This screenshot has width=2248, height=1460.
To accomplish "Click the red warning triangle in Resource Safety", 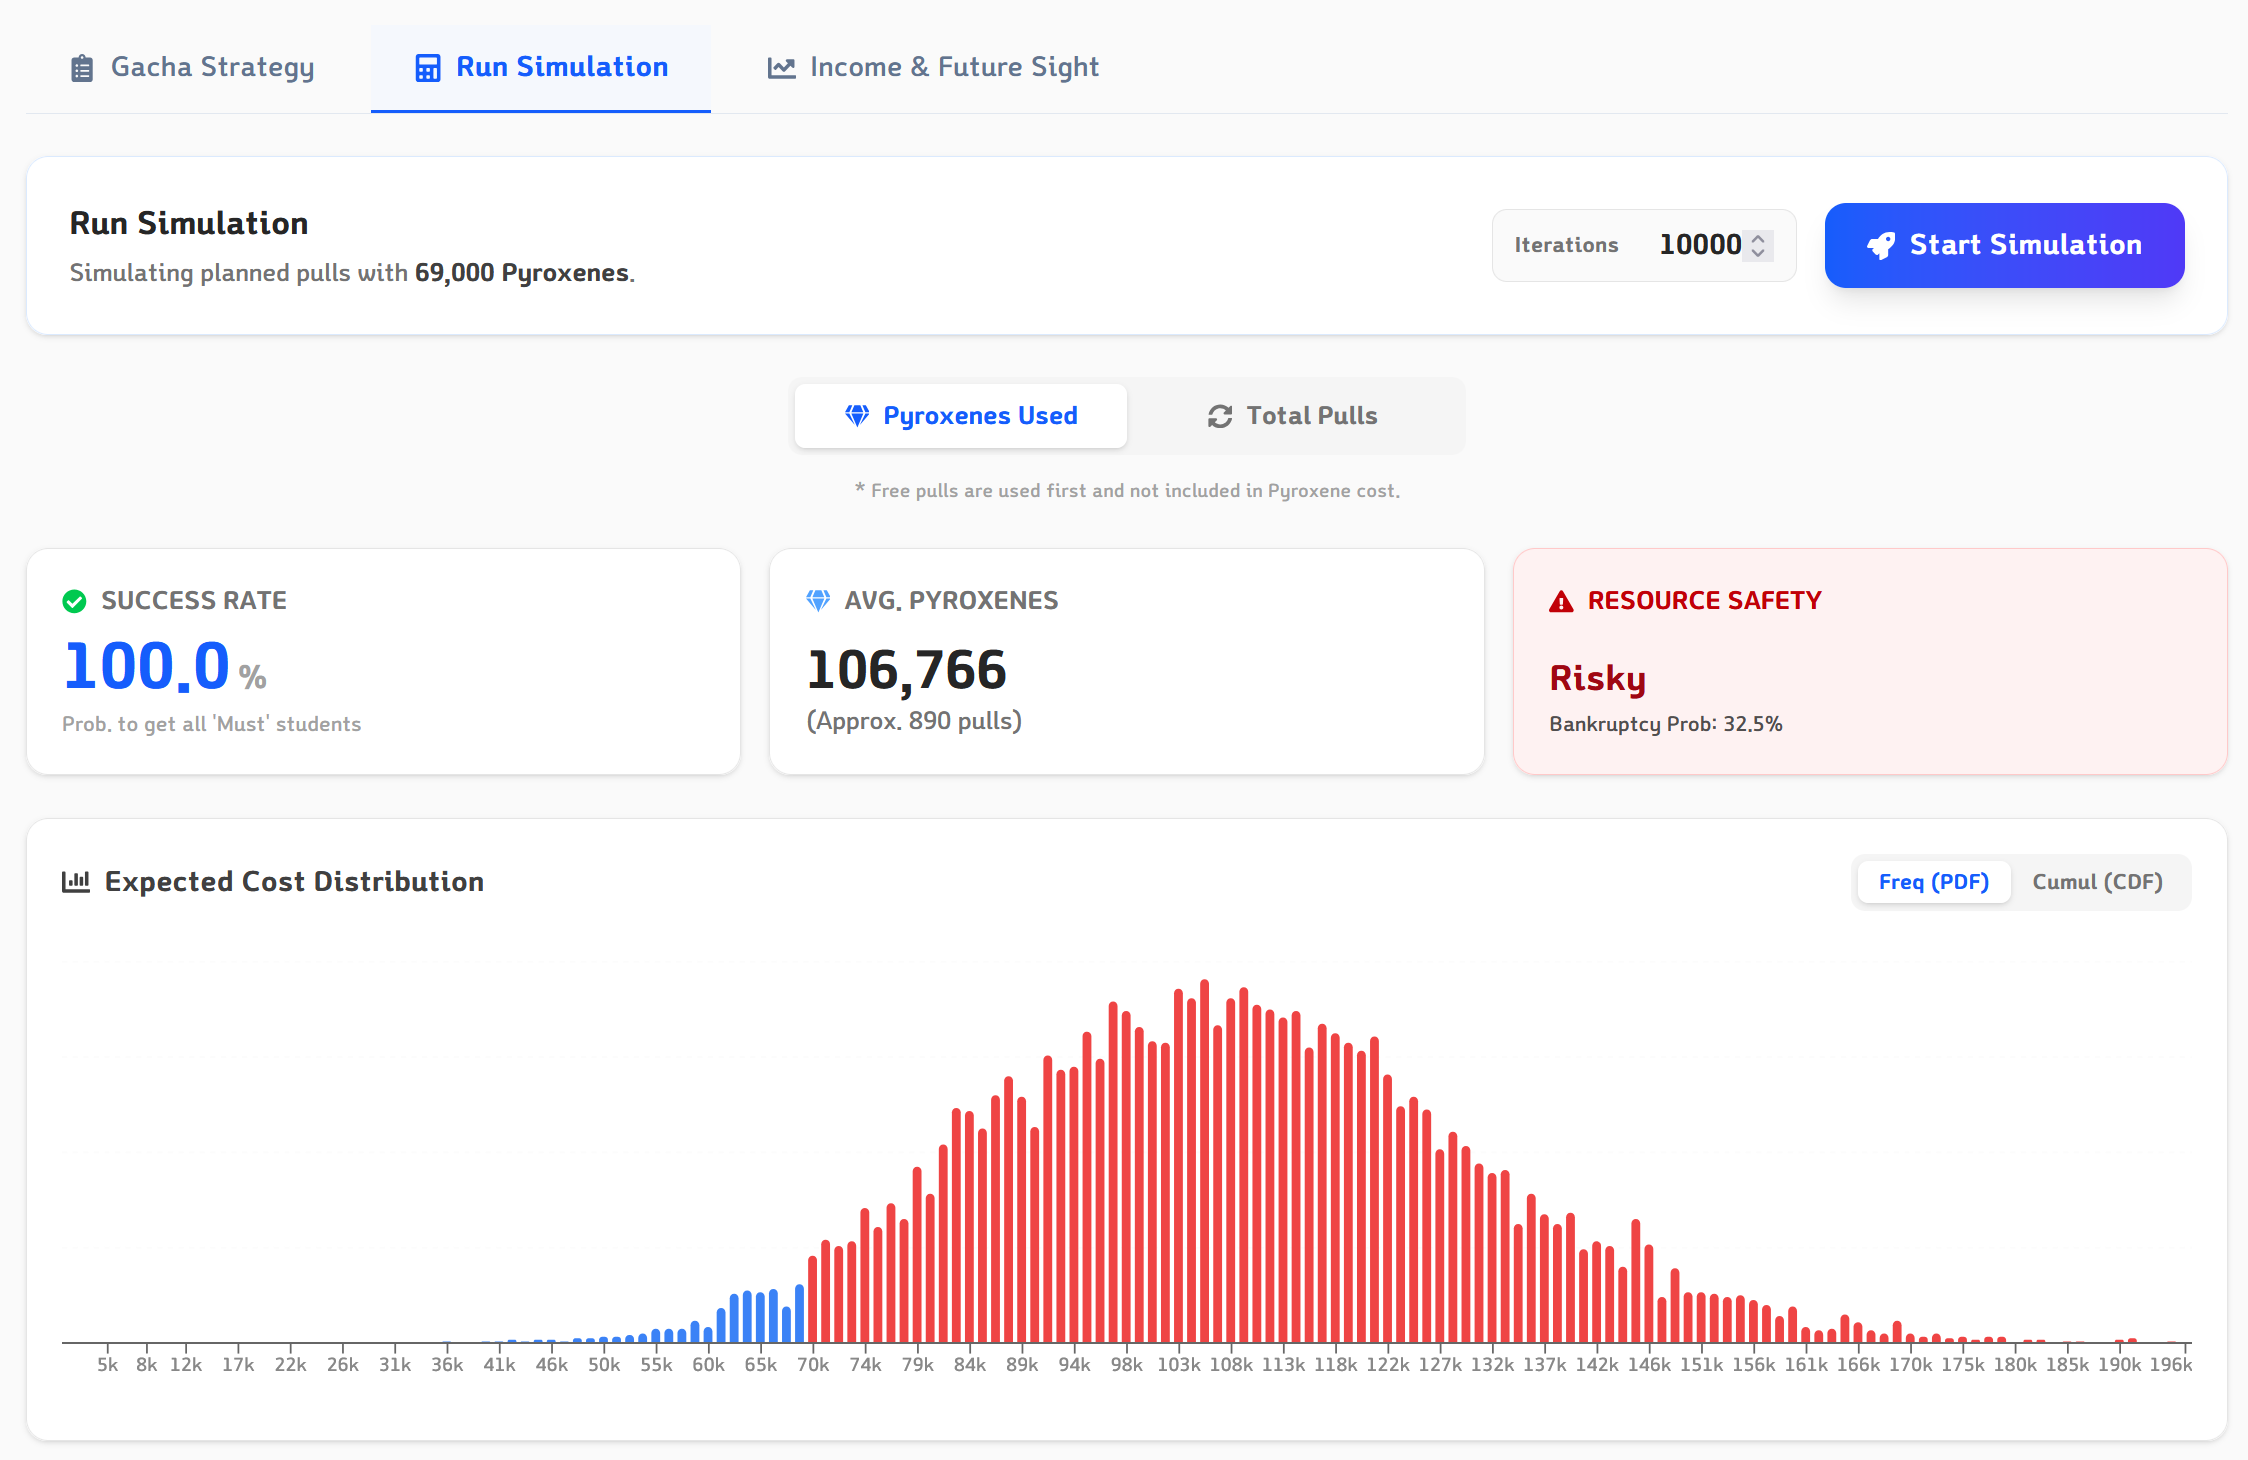I will 1561,602.
